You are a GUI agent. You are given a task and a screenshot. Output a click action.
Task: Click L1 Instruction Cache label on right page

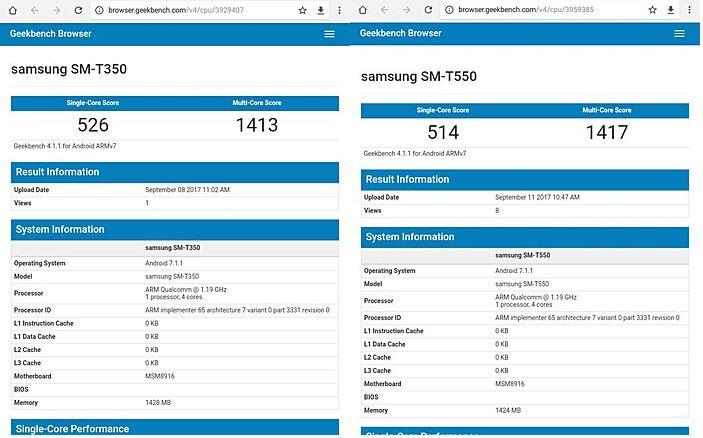pos(393,331)
